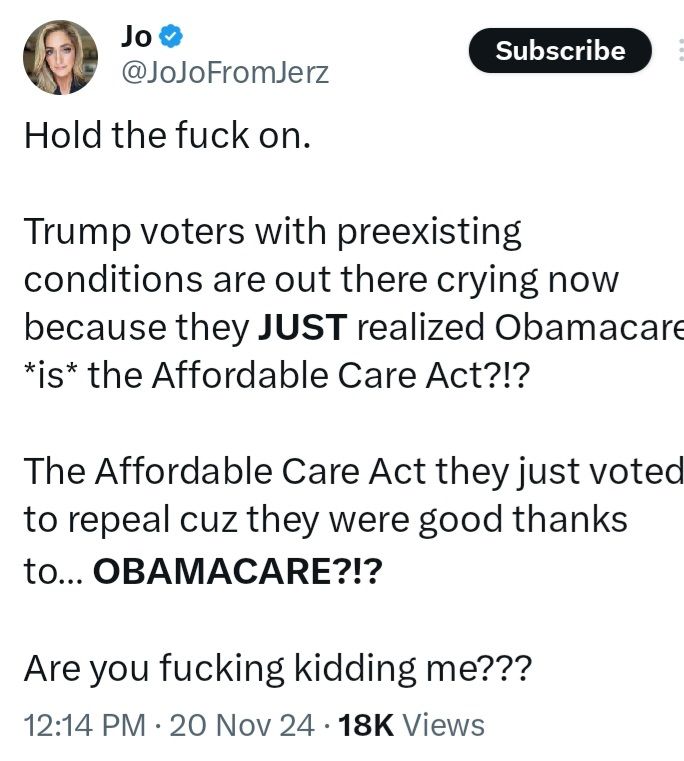Click the opening line Hold the fuck on
Image resolution: width=684 pixels, height=761 pixels.
coord(167,135)
